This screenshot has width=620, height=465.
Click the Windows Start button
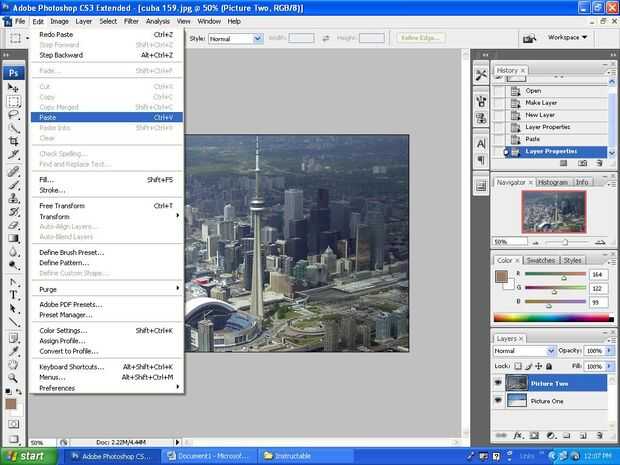tap(32, 456)
